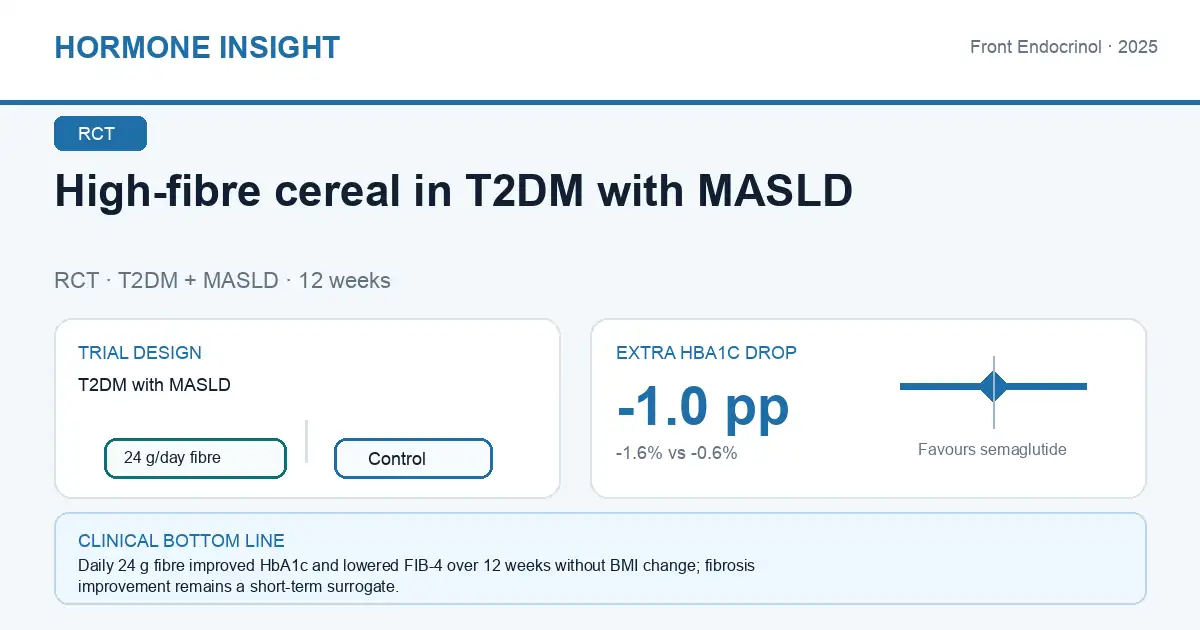Click the TRIAL DESIGN heading
Image resolution: width=1200 pixels, height=630 pixels.
click(140, 353)
